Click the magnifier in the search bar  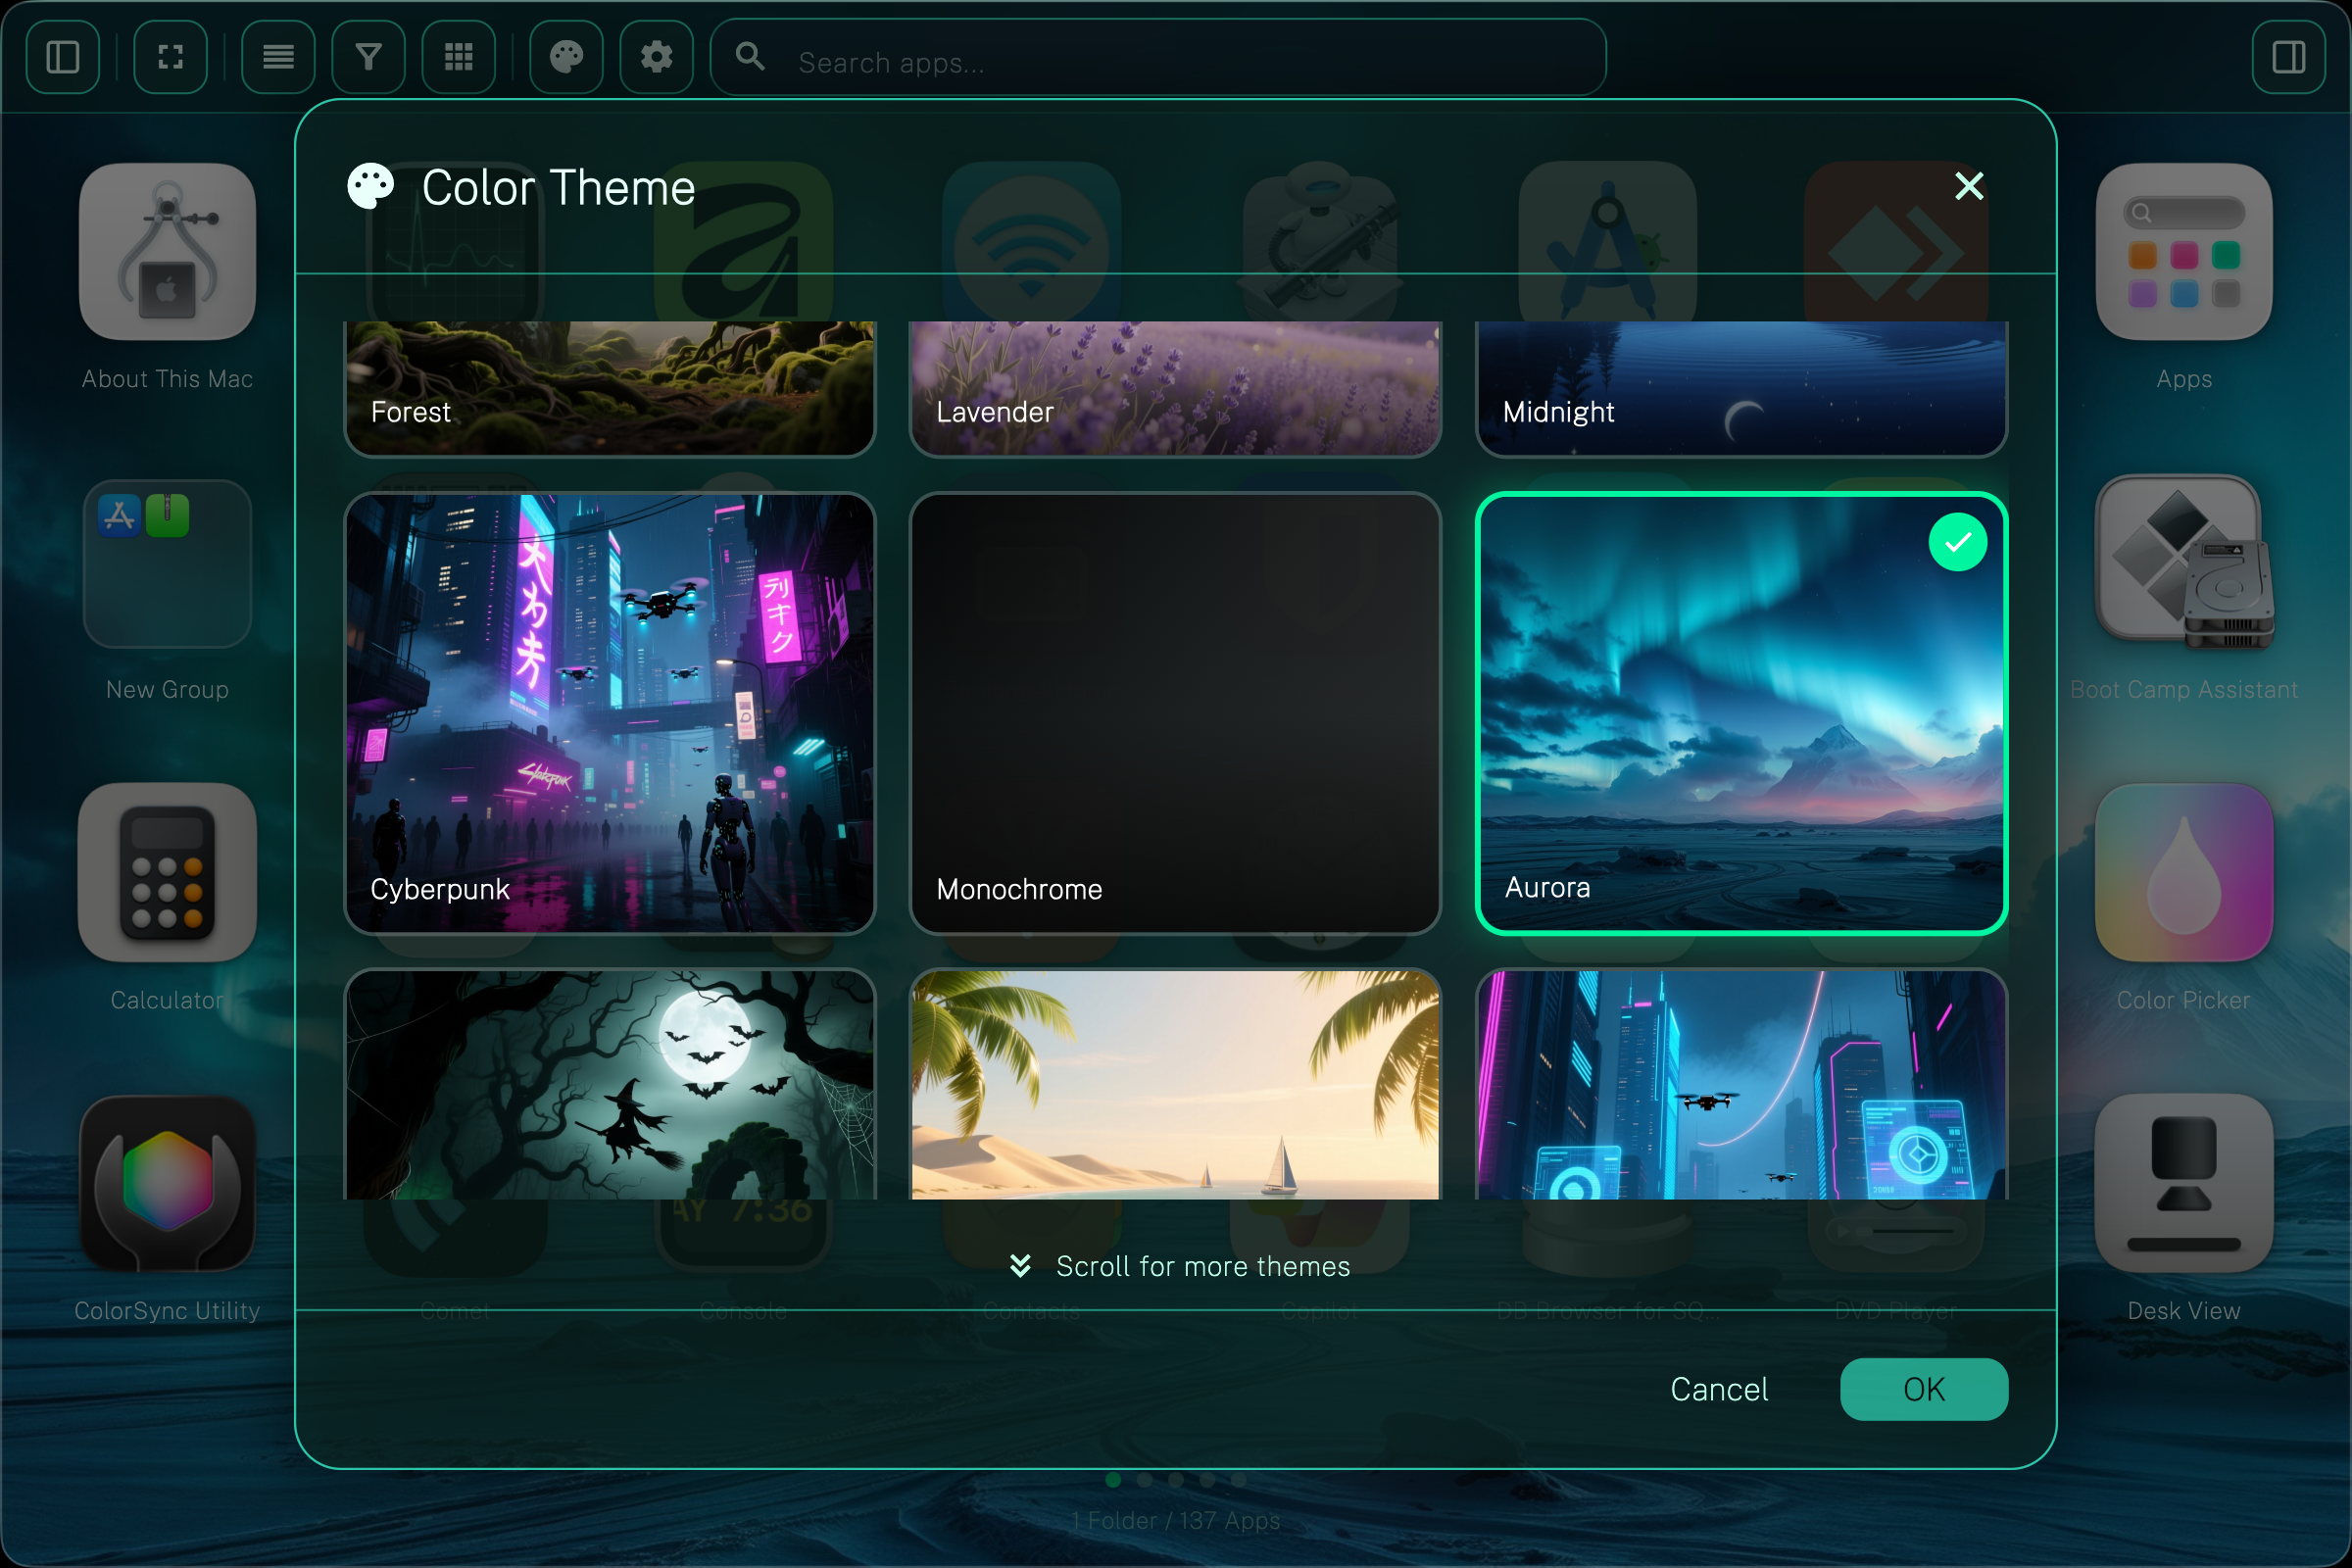(x=748, y=57)
